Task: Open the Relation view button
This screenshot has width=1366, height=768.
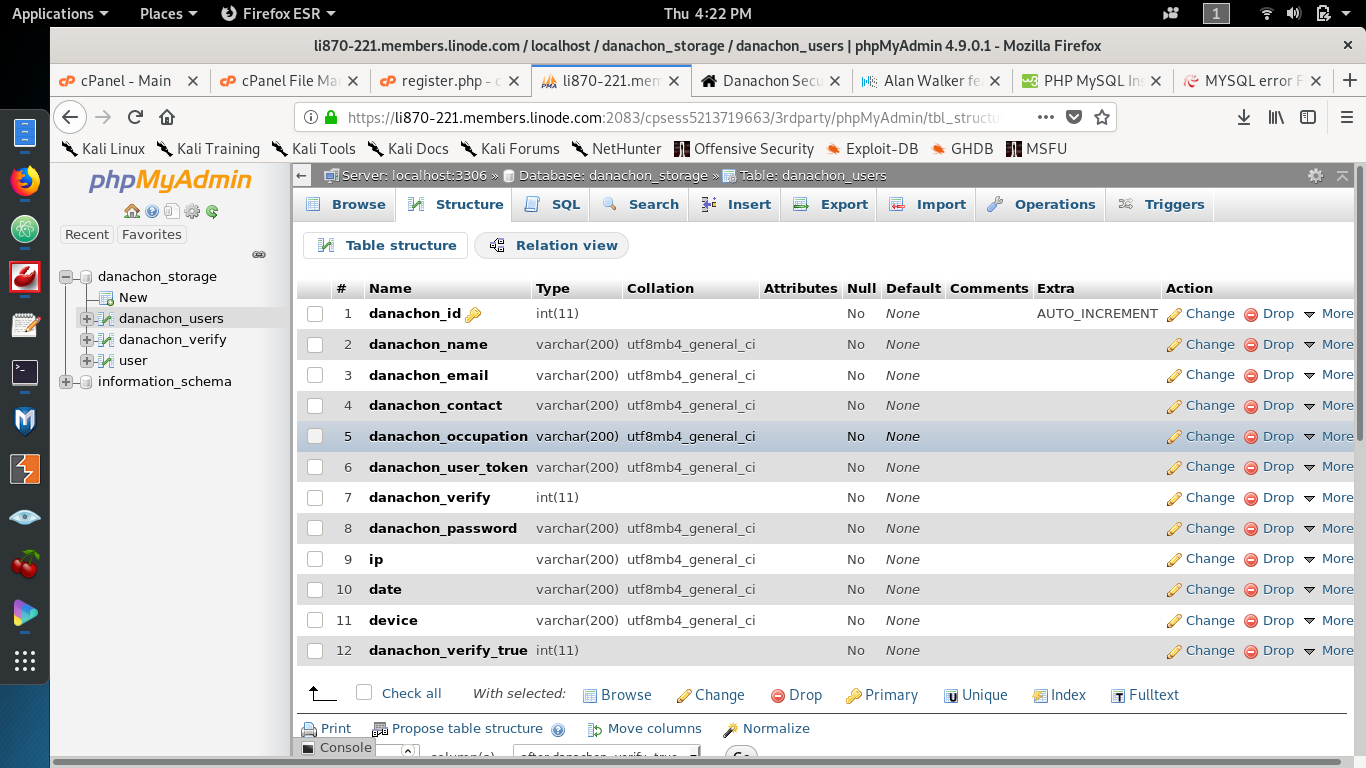Action: [551, 245]
